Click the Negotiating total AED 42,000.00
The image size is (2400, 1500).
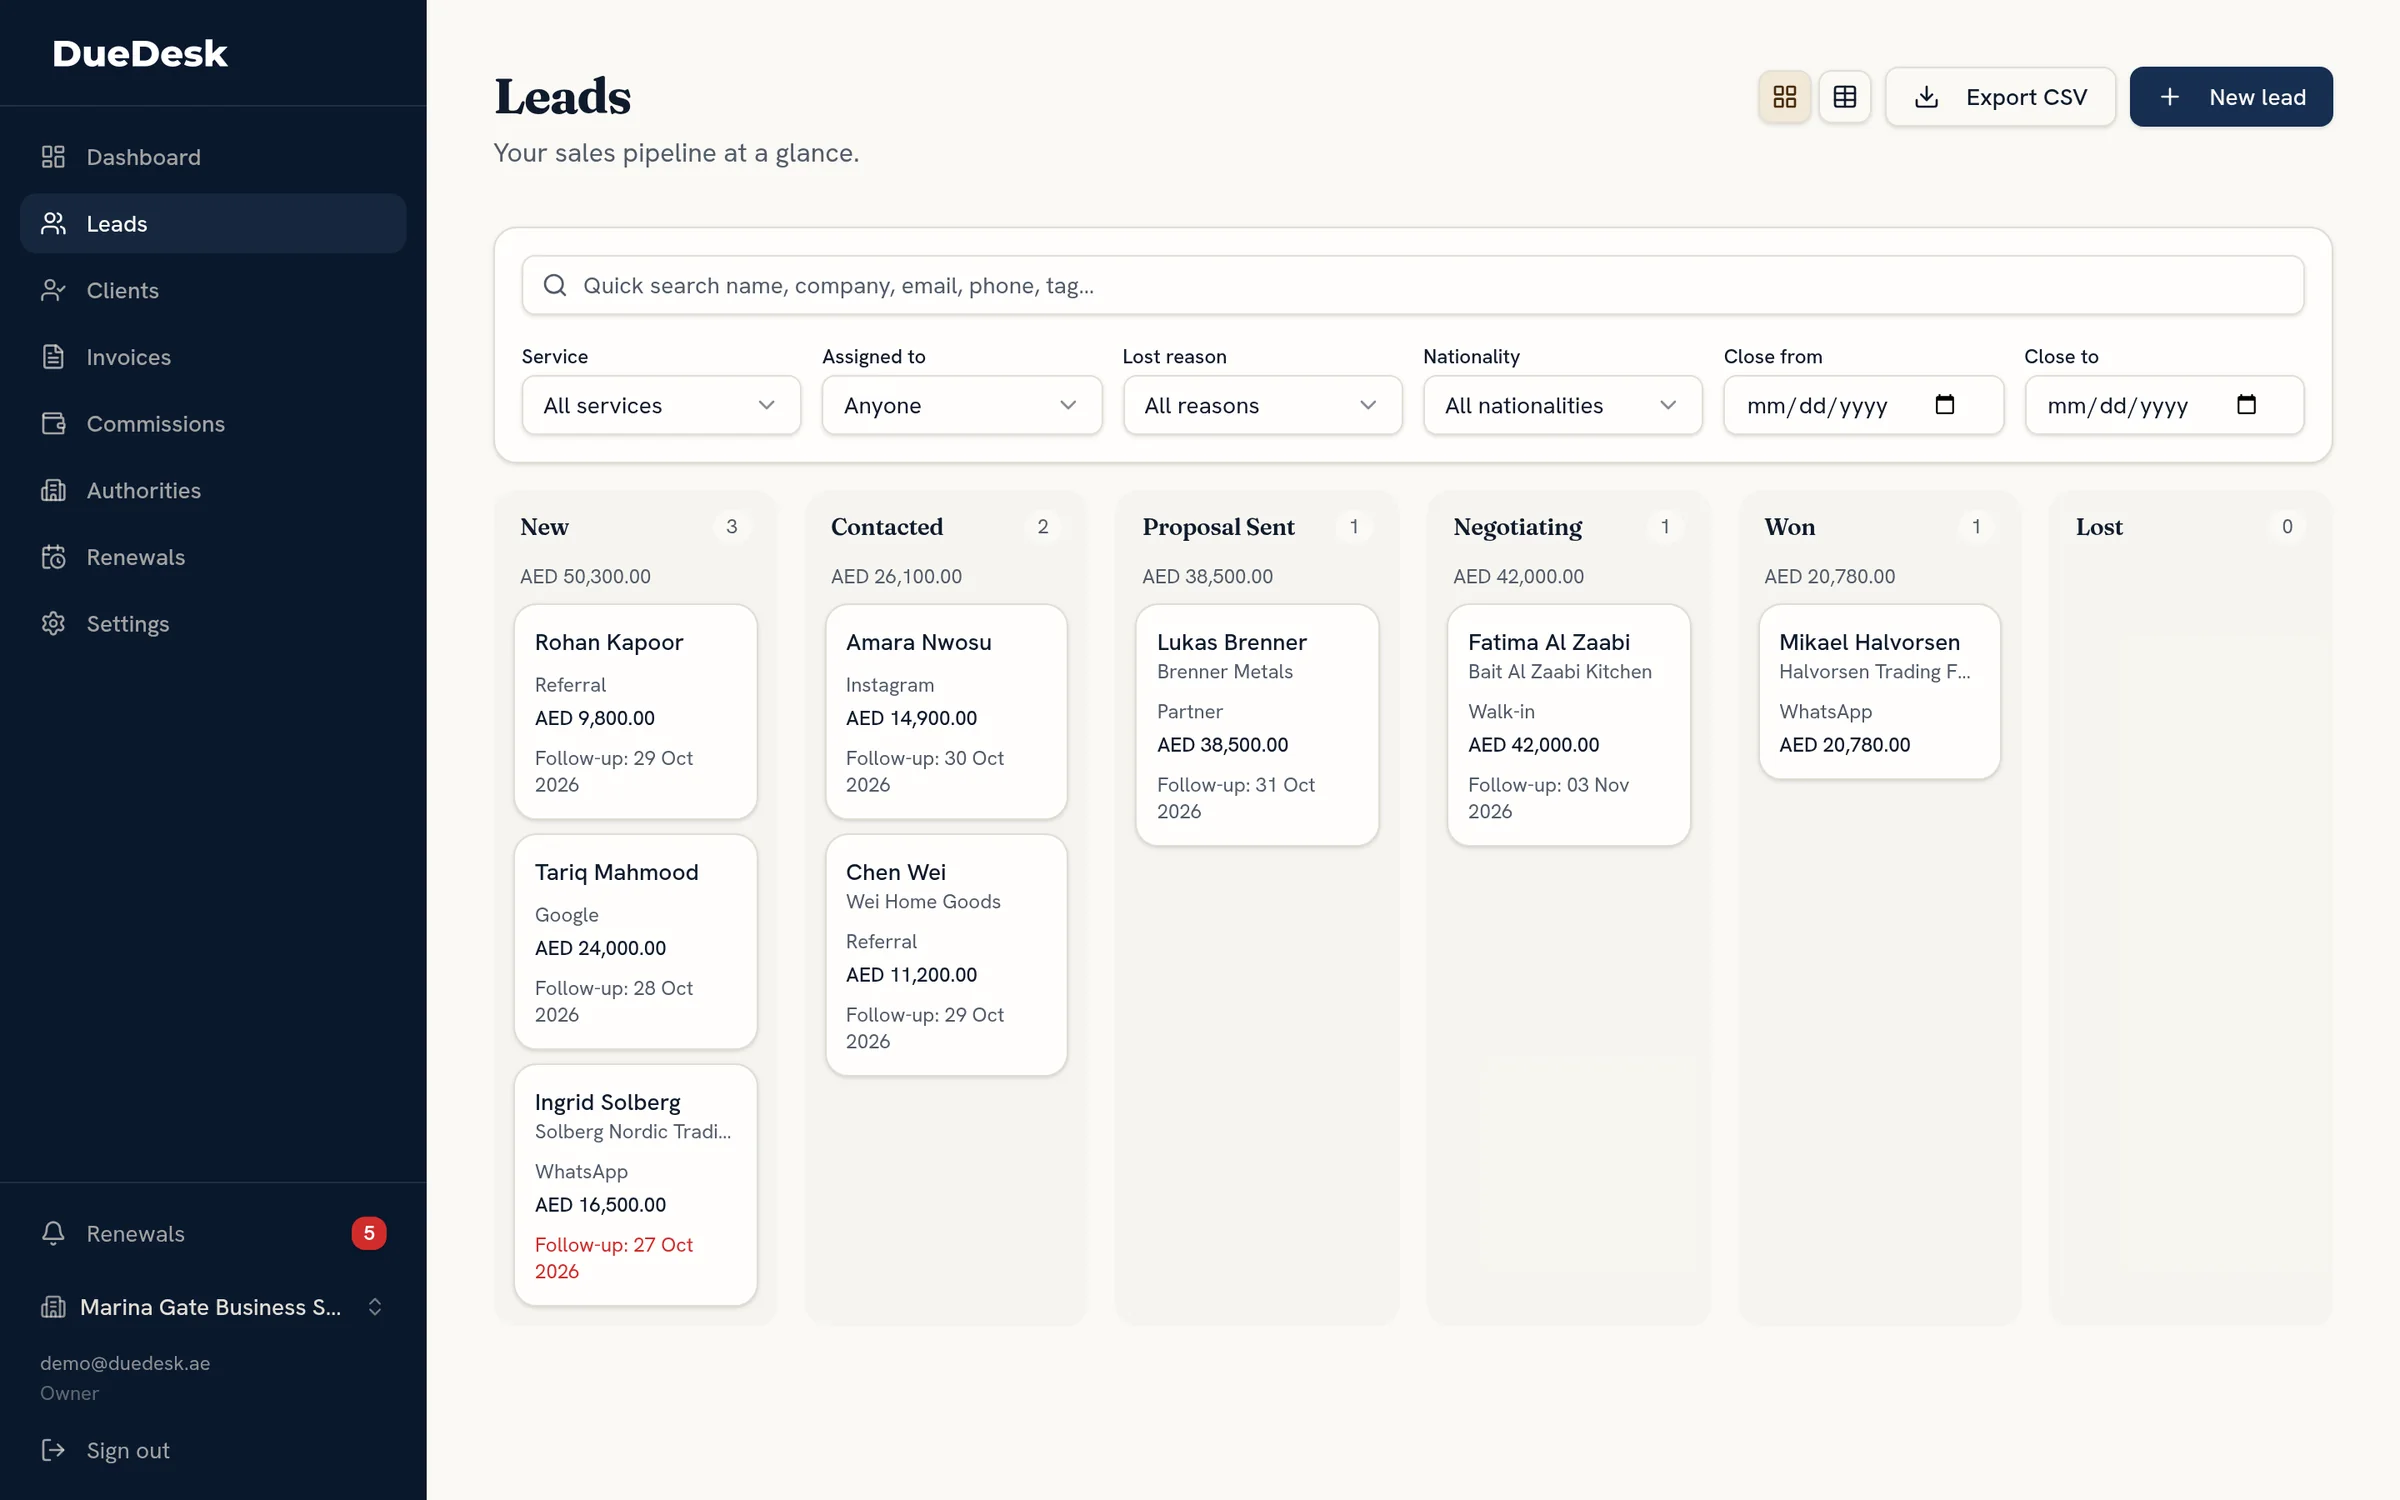pyautogui.click(x=1518, y=576)
